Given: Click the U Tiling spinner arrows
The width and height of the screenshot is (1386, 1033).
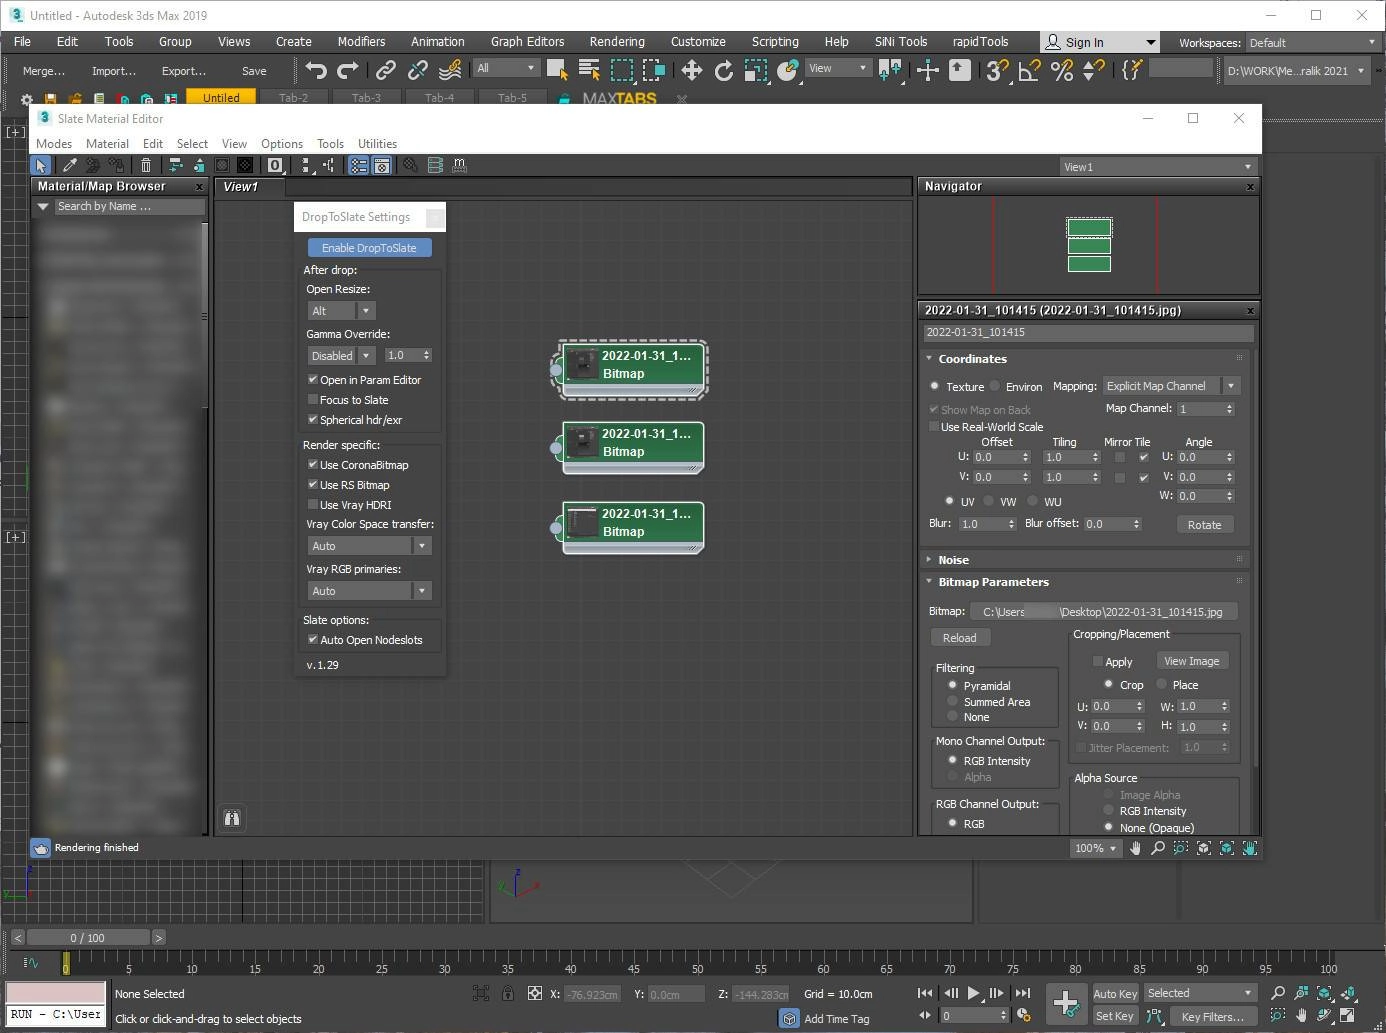Looking at the screenshot, I should (x=1095, y=457).
